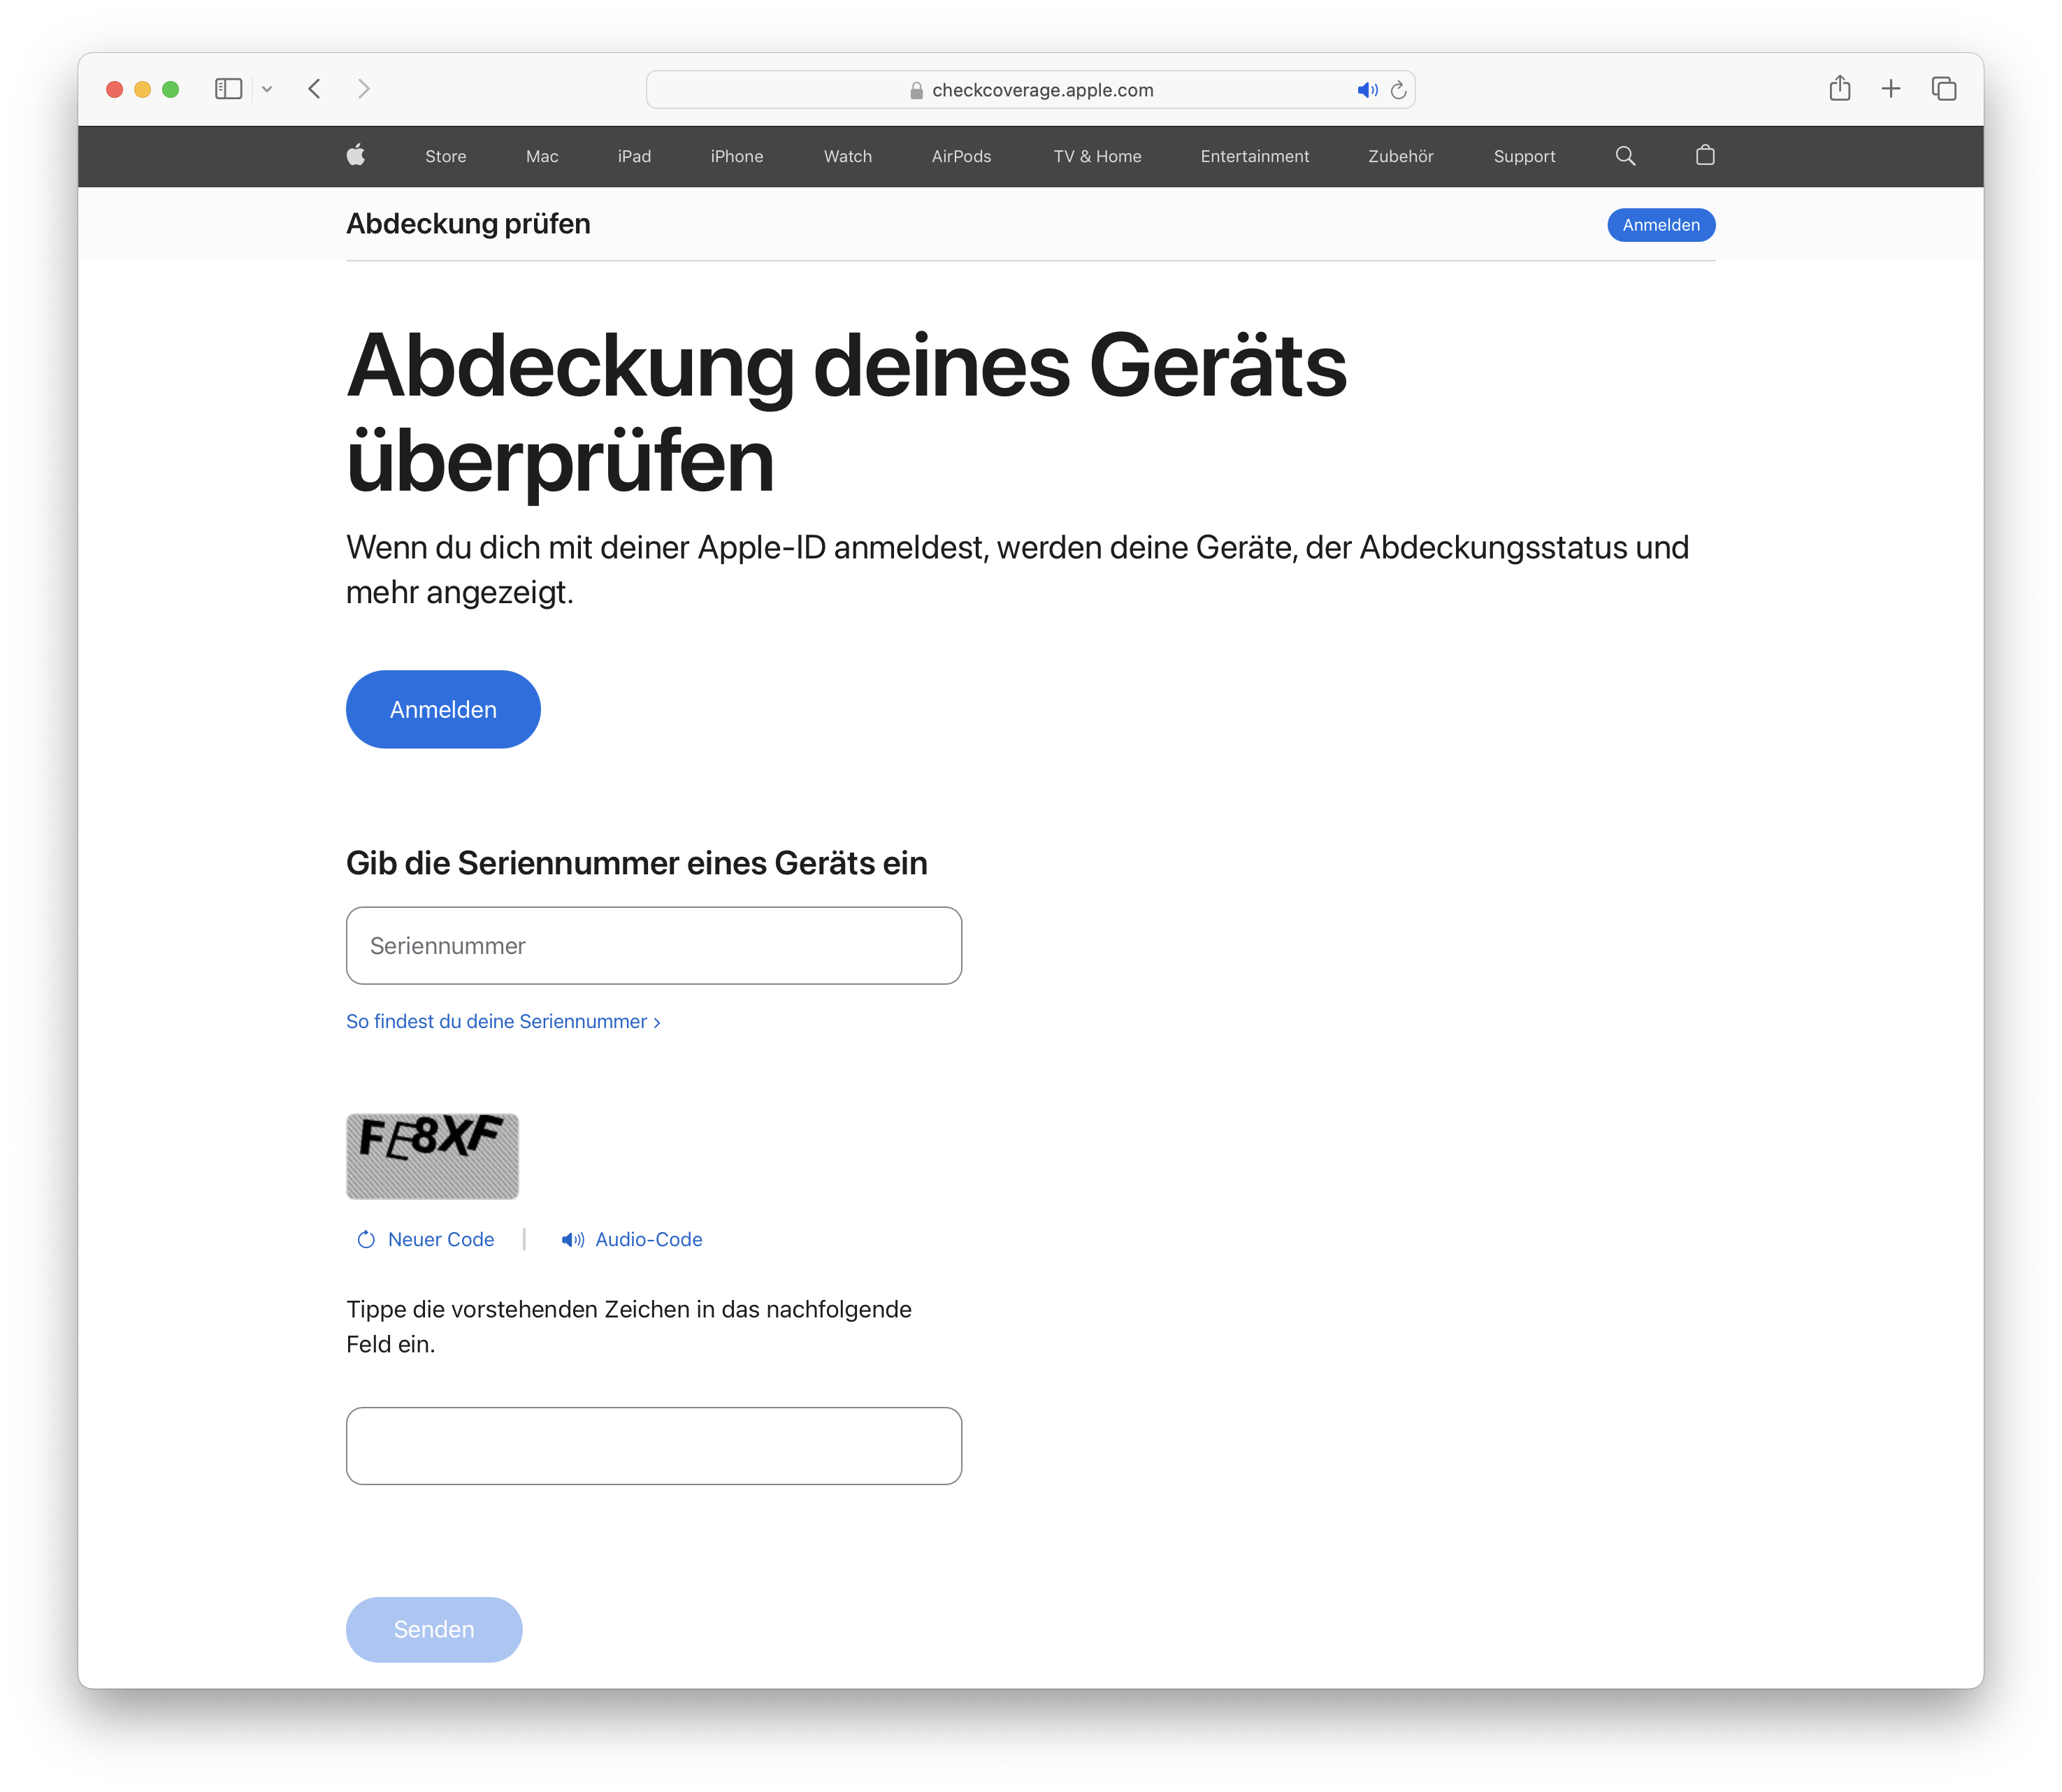This screenshot has width=2062, height=1792.
Task: Reload page with refresh icon
Action: click(x=1398, y=90)
